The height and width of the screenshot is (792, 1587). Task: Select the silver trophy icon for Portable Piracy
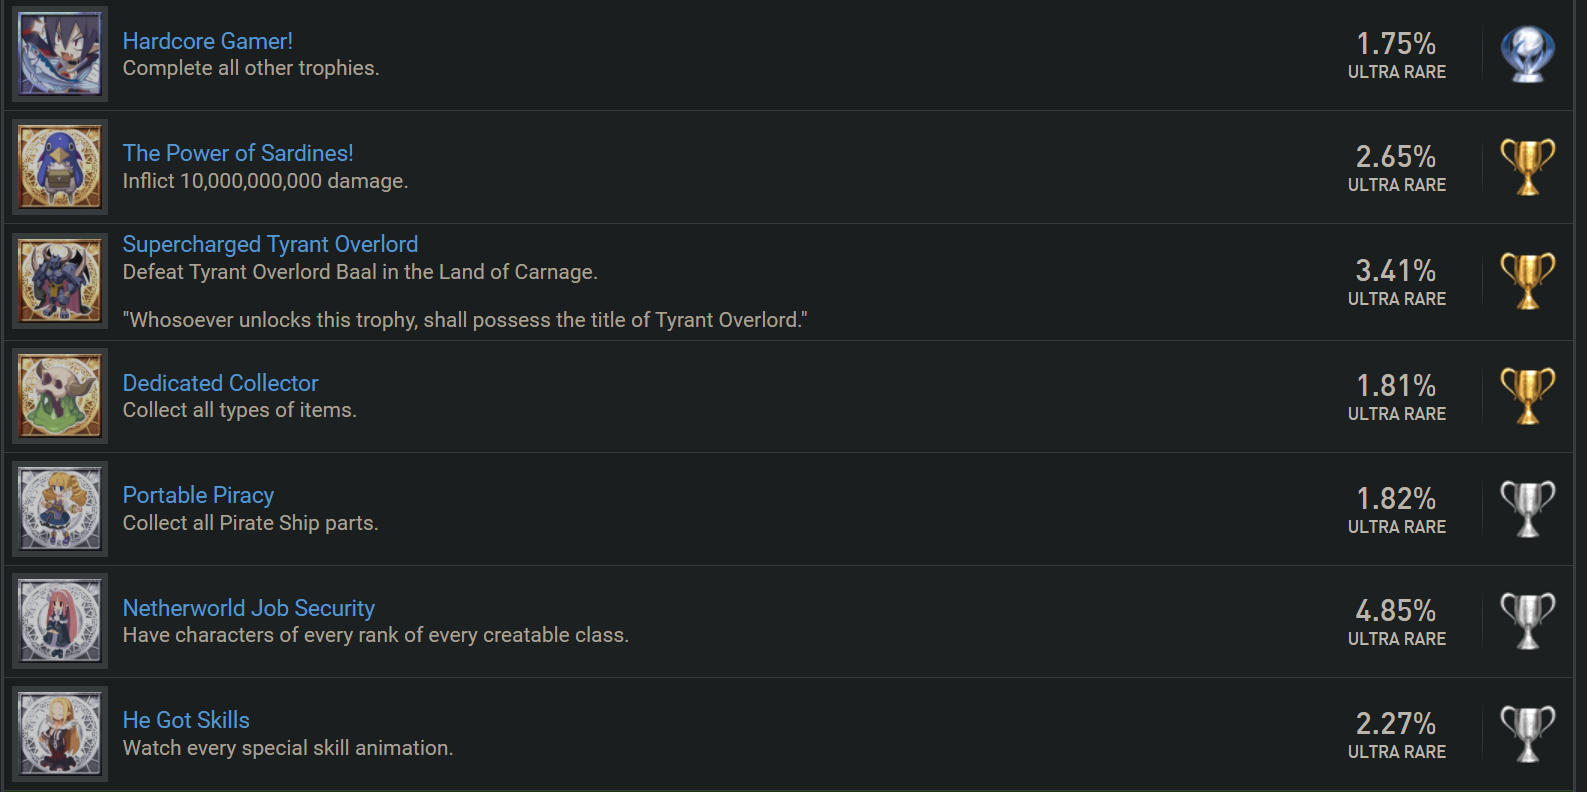(x=1528, y=509)
